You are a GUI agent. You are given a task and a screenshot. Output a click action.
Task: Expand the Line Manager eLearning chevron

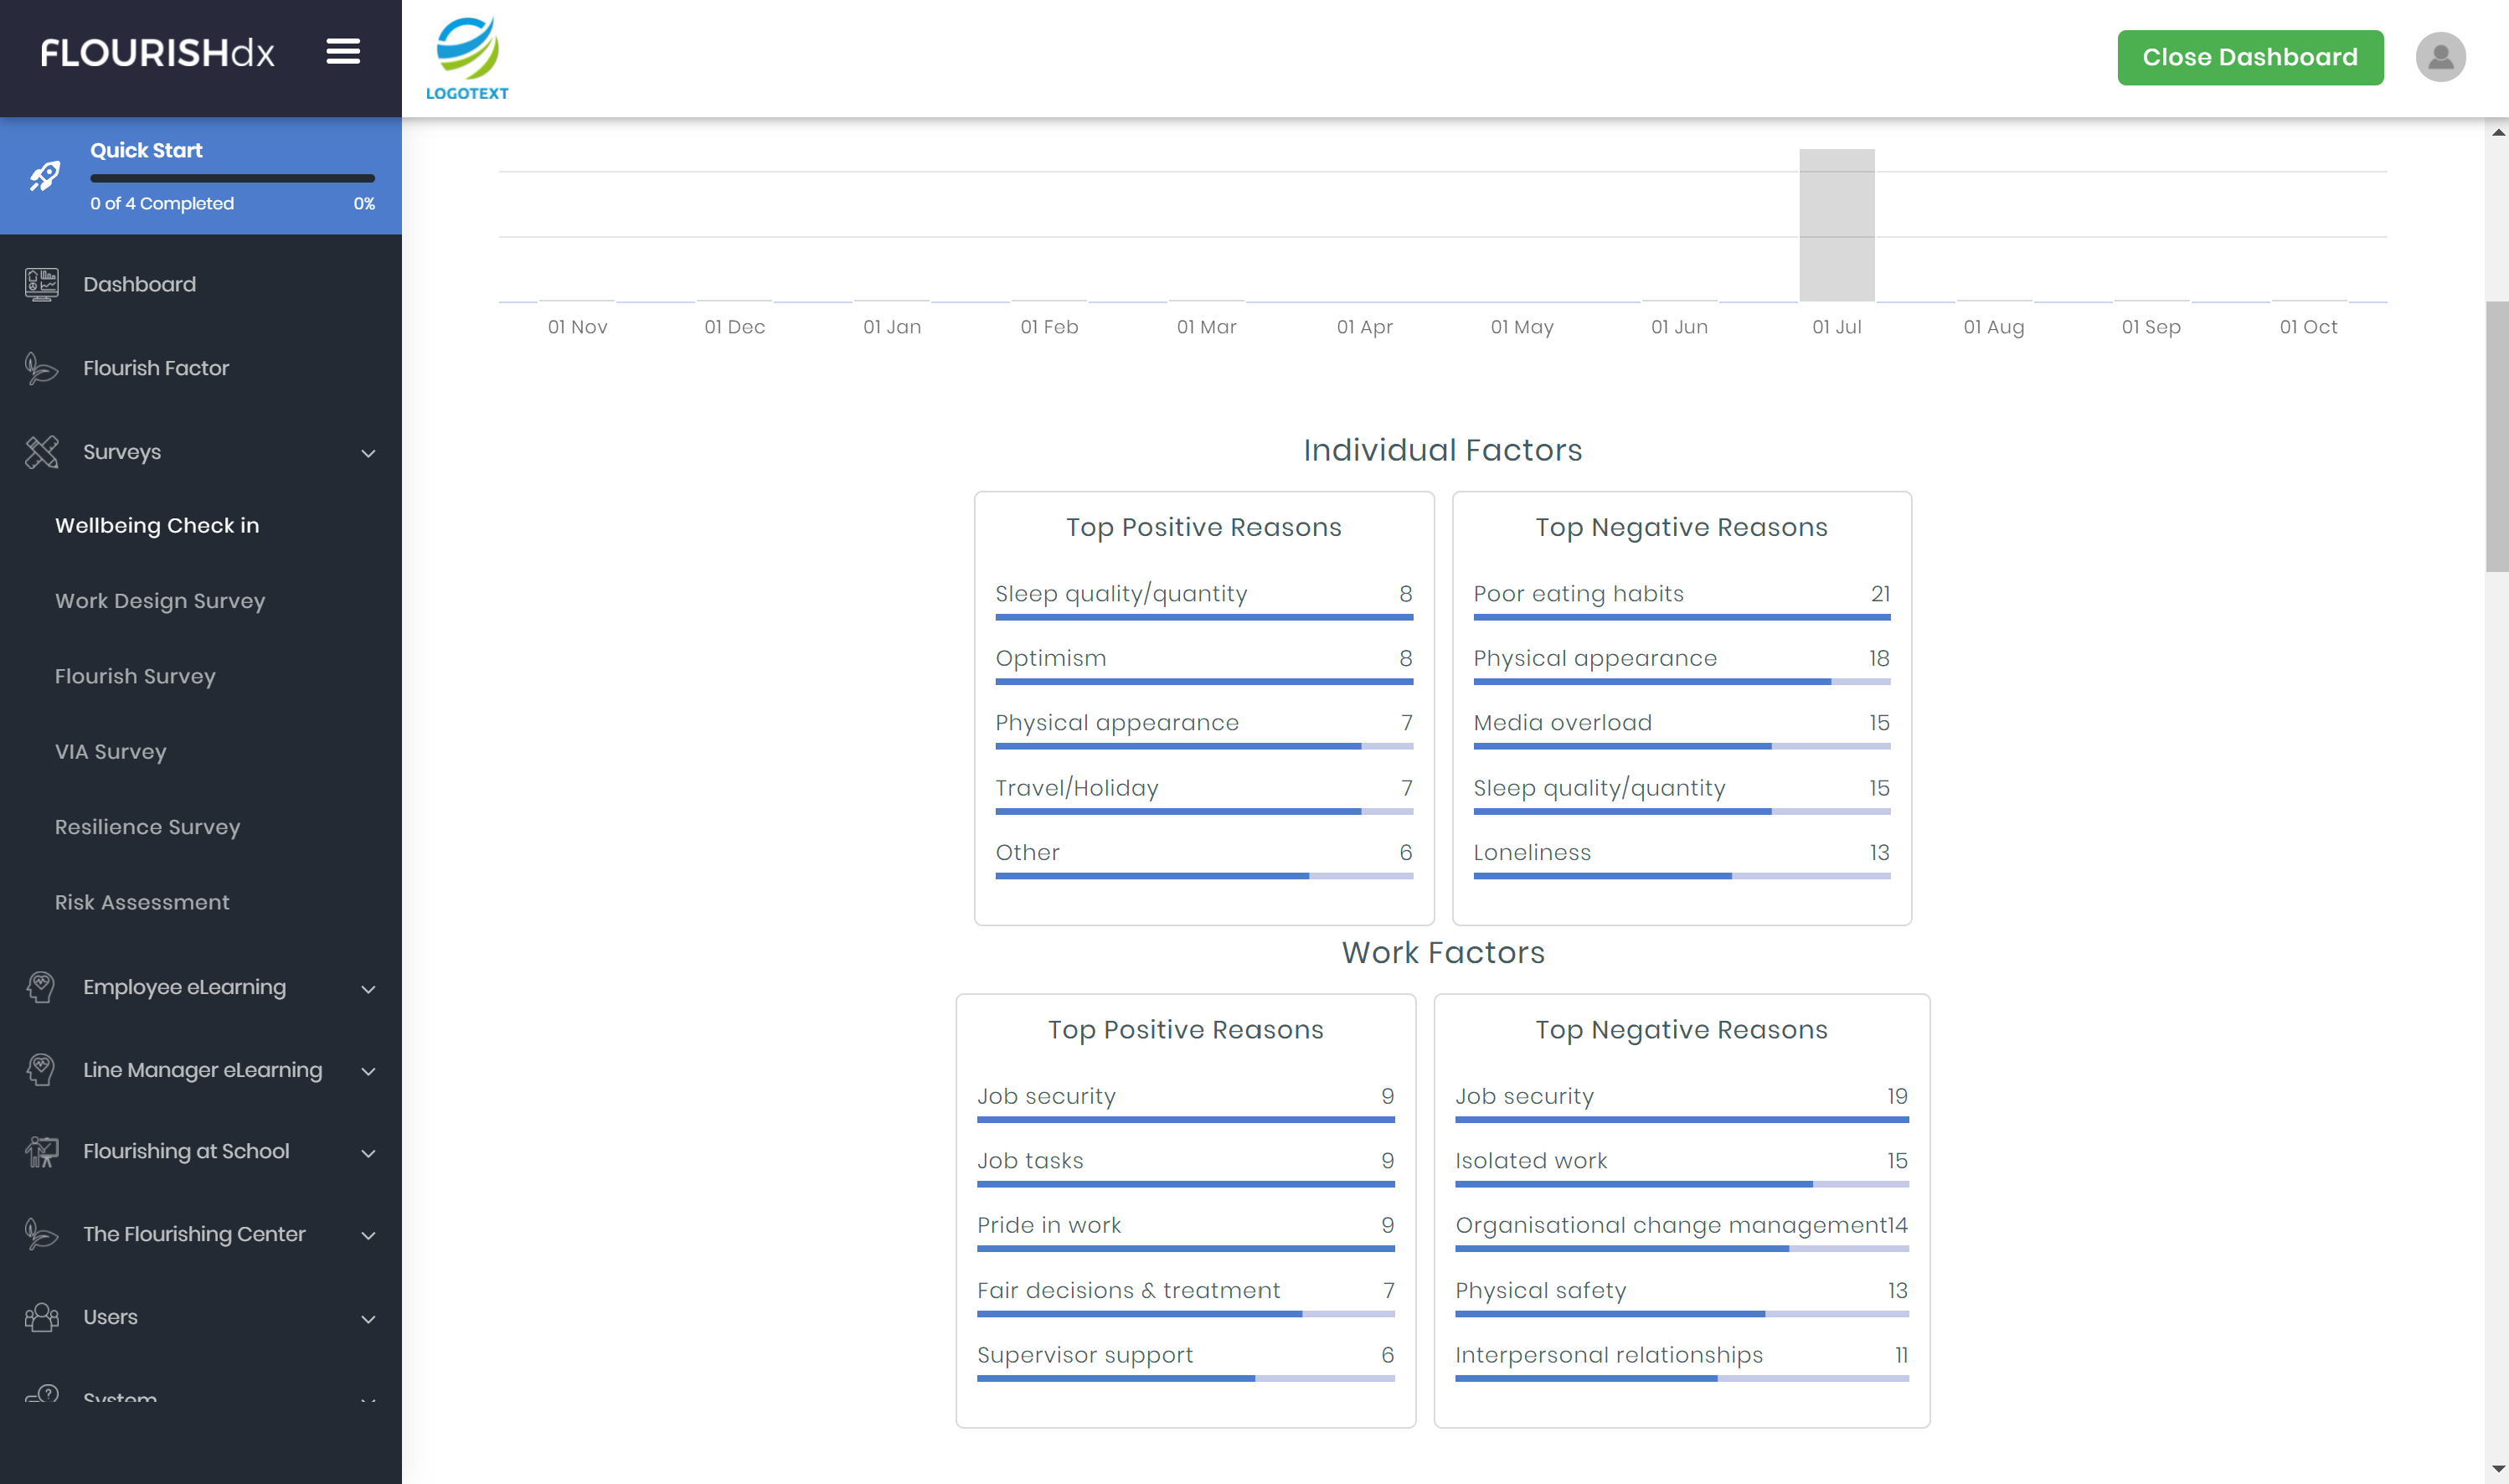[368, 1071]
